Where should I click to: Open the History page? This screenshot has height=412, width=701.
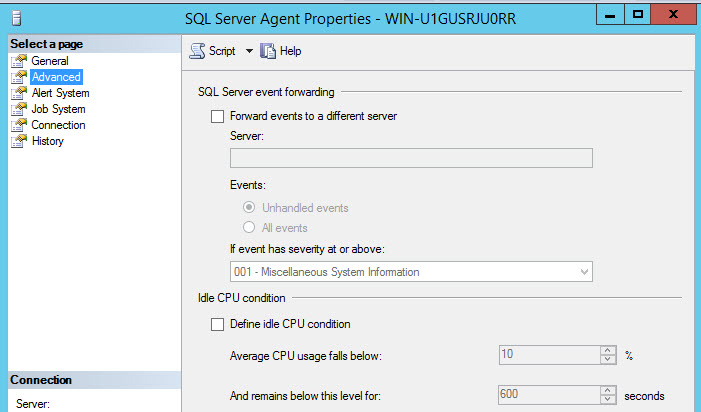47,141
